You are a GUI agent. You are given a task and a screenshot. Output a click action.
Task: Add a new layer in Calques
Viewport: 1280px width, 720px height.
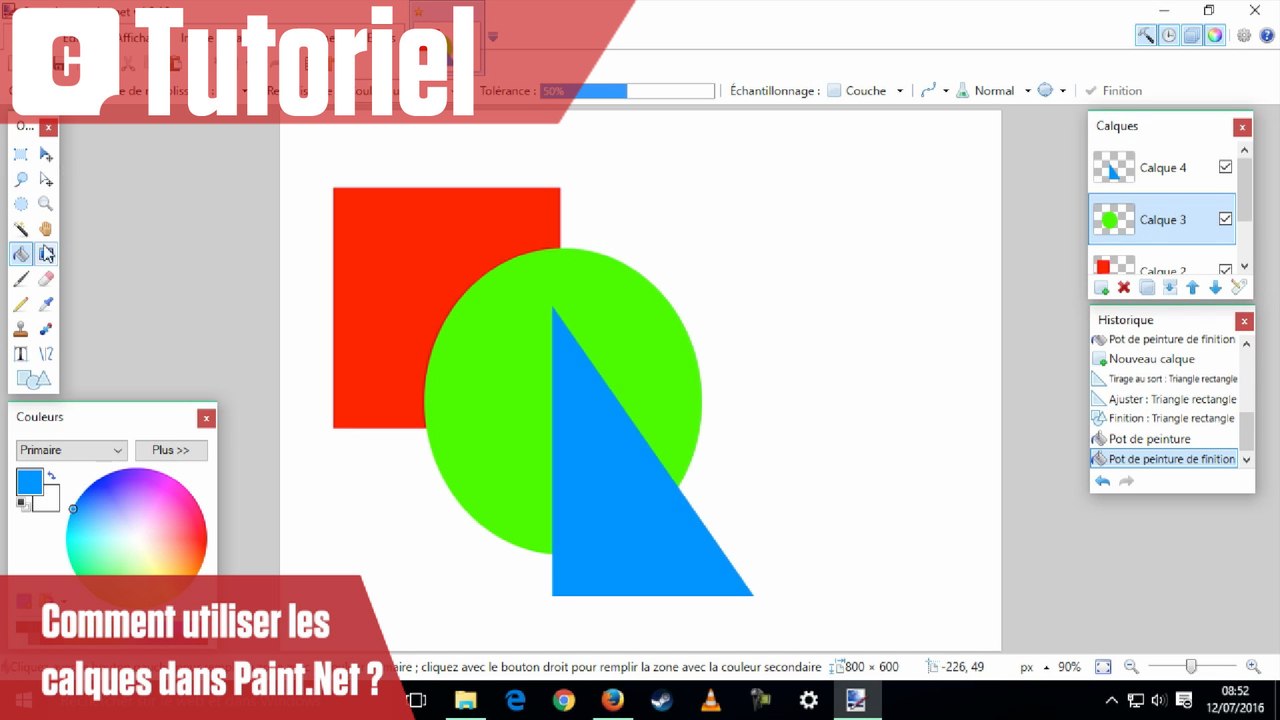(x=1101, y=288)
